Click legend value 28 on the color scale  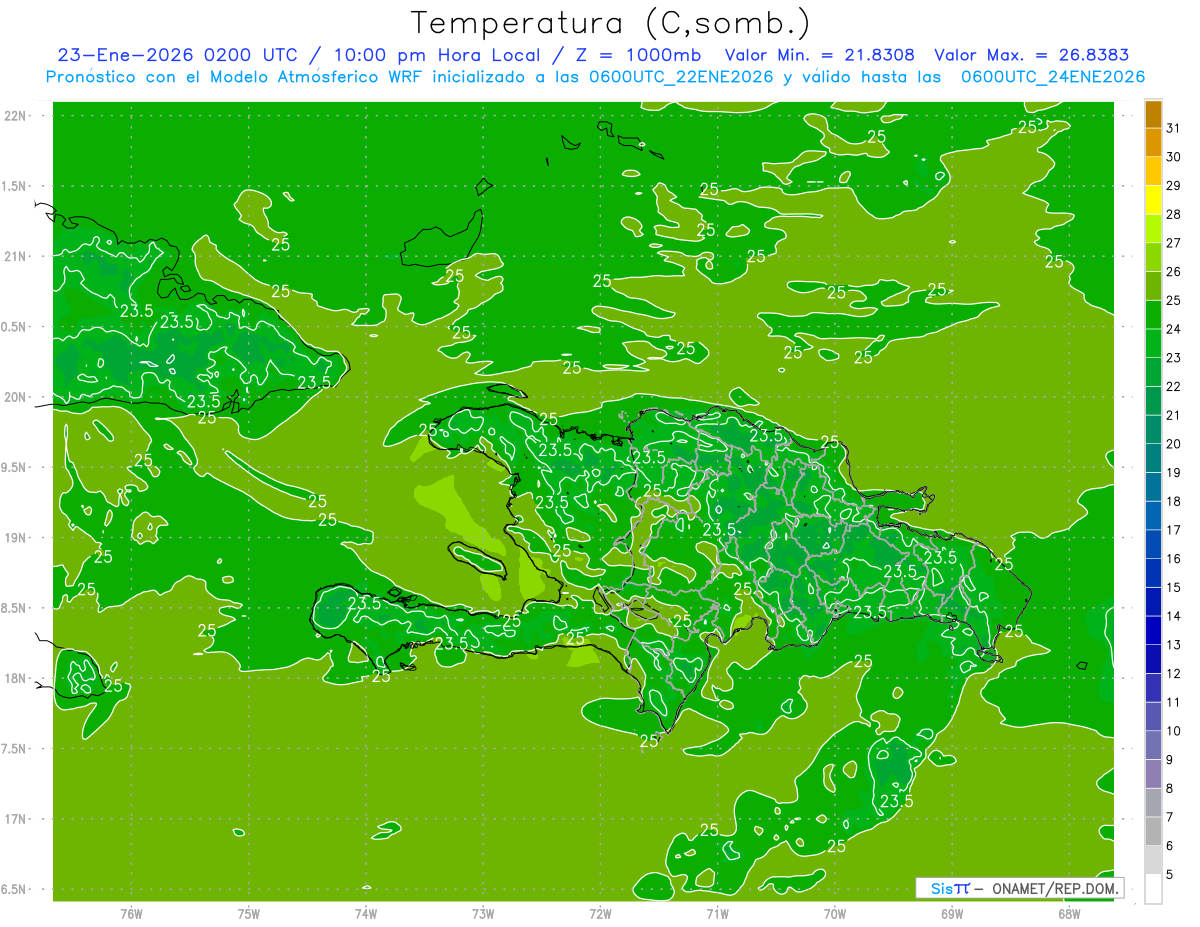click(x=1173, y=215)
